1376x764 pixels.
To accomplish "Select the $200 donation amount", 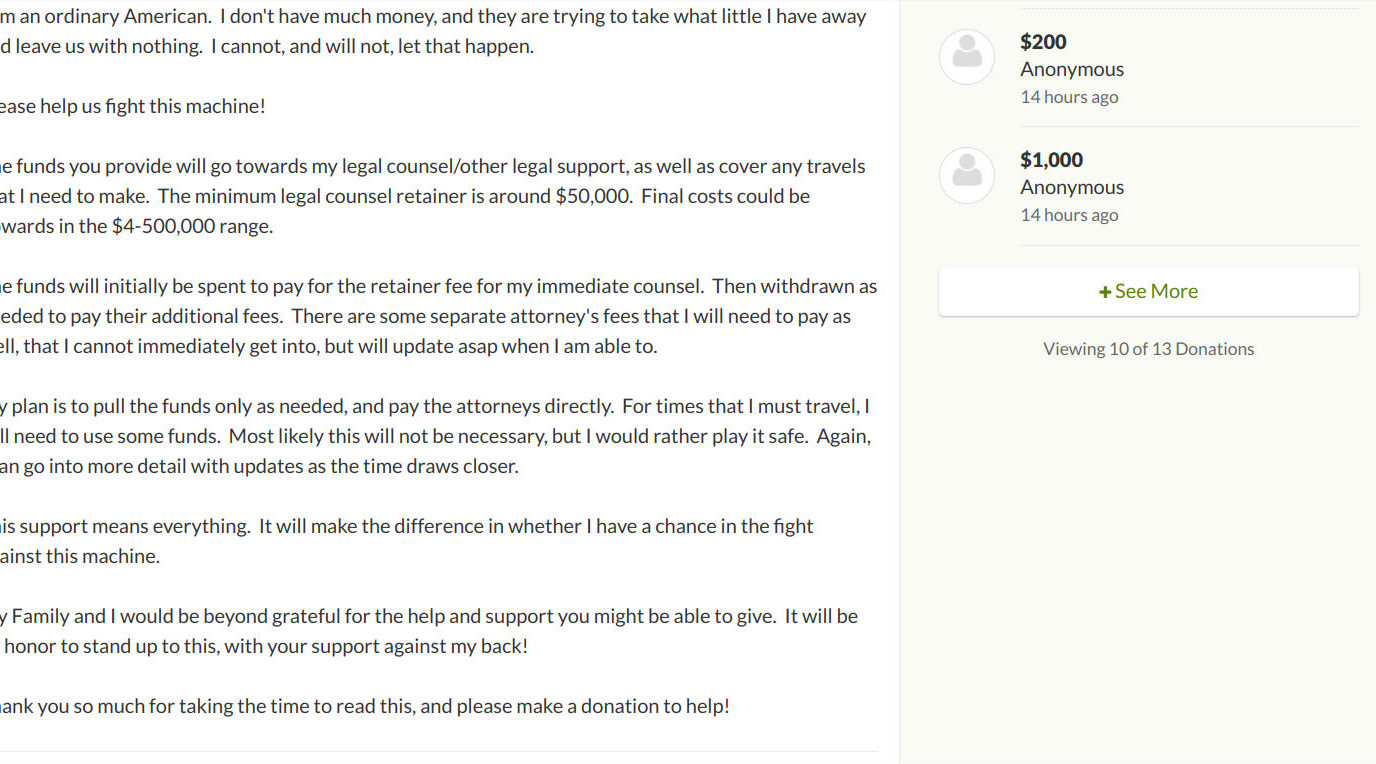I will [1043, 42].
